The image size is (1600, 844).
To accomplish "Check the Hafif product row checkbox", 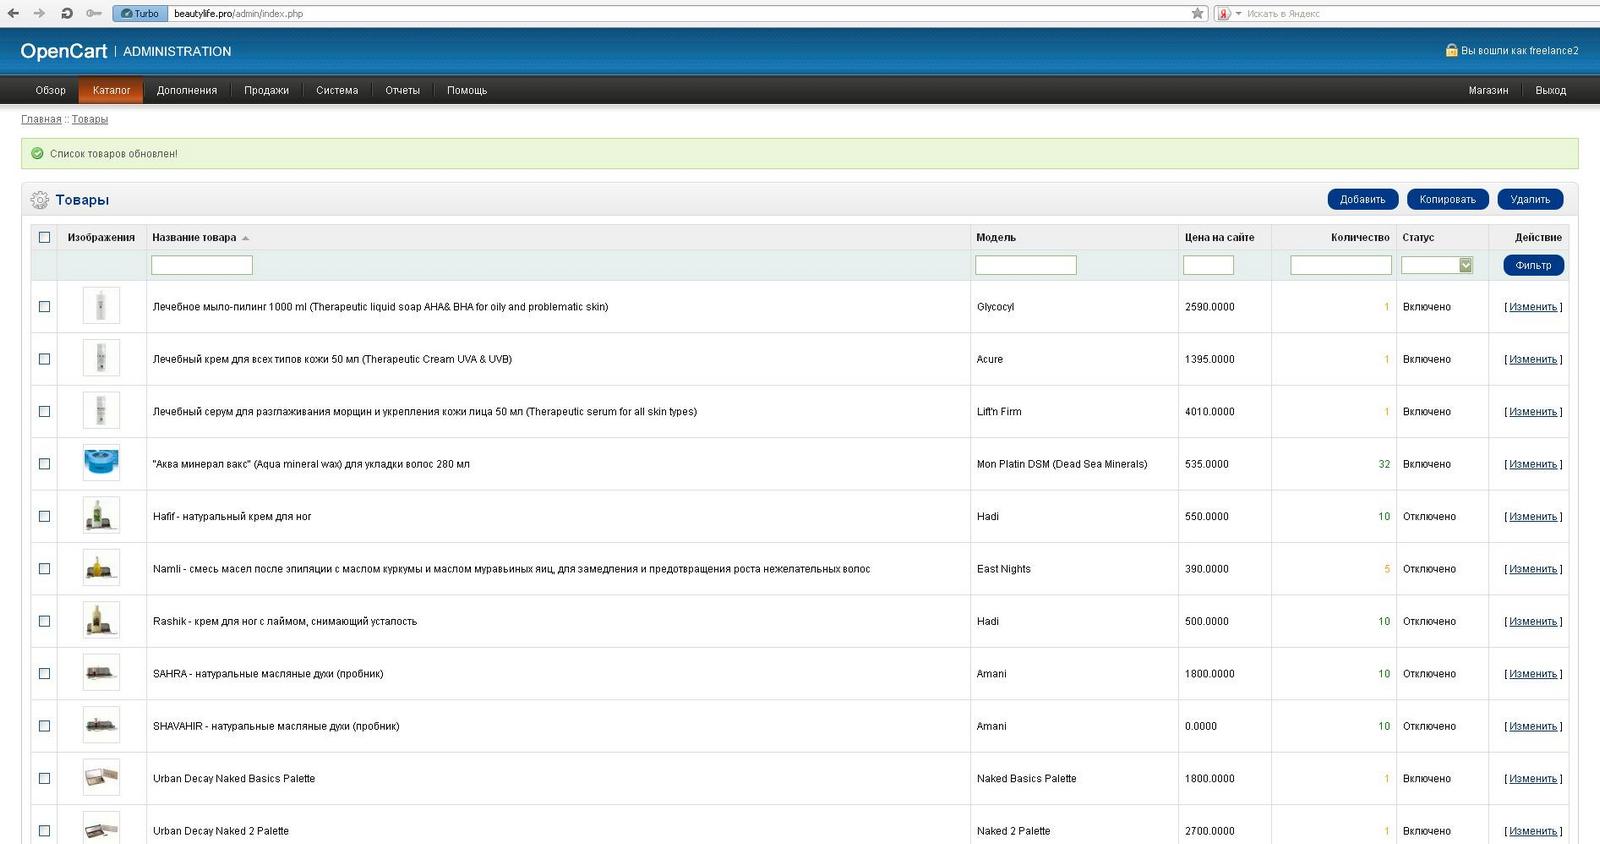I will click(x=44, y=516).
